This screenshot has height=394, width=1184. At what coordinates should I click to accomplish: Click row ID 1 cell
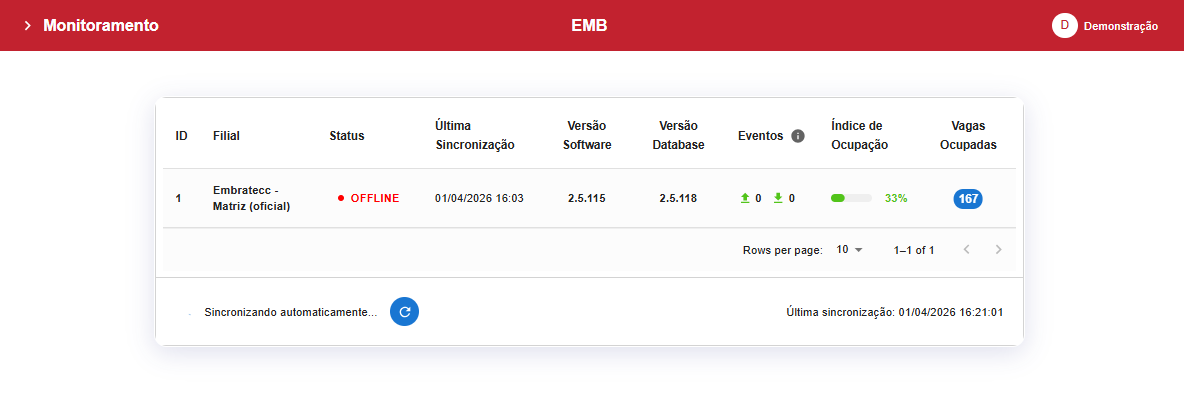point(179,199)
